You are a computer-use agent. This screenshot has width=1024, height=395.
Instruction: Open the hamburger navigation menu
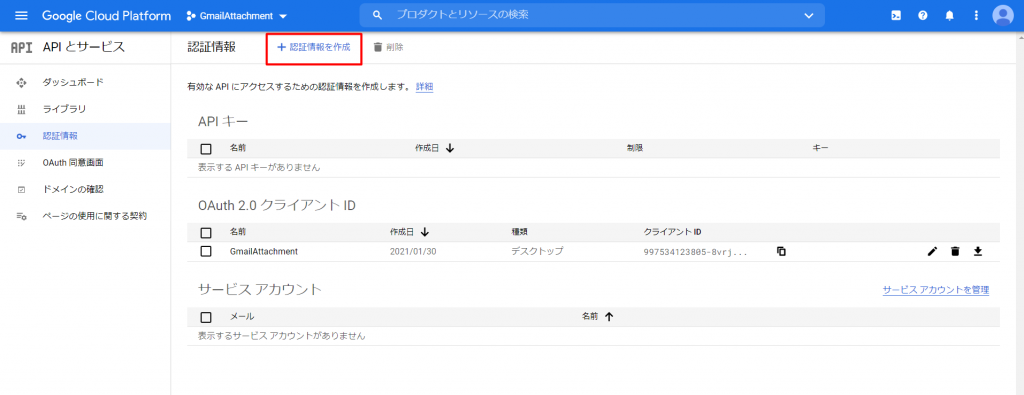(x=22, y=16)
